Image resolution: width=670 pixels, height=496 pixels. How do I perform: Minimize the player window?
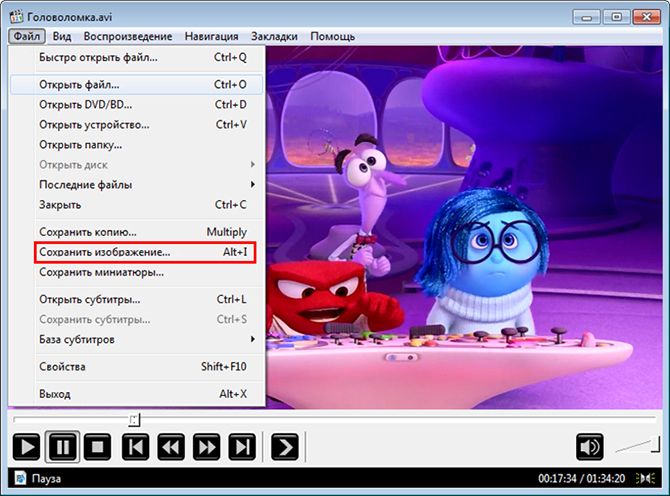pos(587,18)
